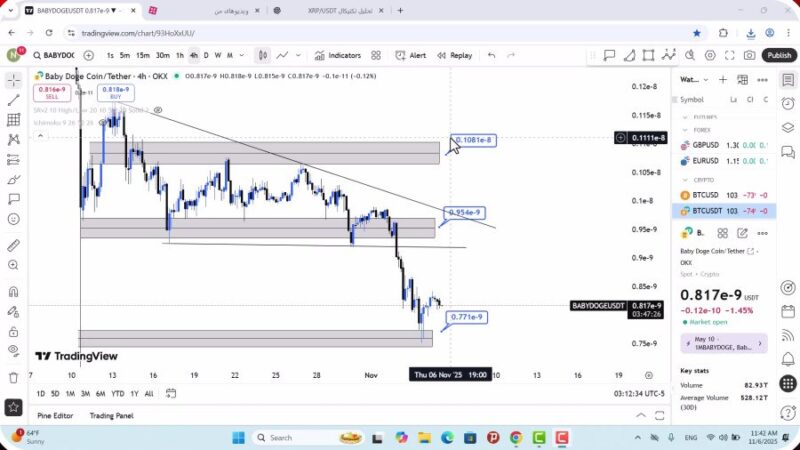Toggle lock all drawings

(13, 331)
